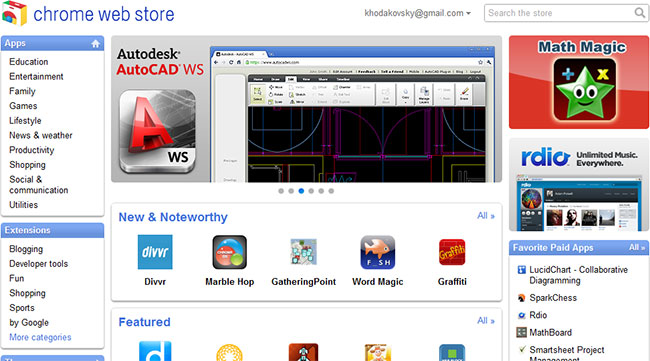
Task: Open the MathBoard link
Action: click(x=551, y=332)
